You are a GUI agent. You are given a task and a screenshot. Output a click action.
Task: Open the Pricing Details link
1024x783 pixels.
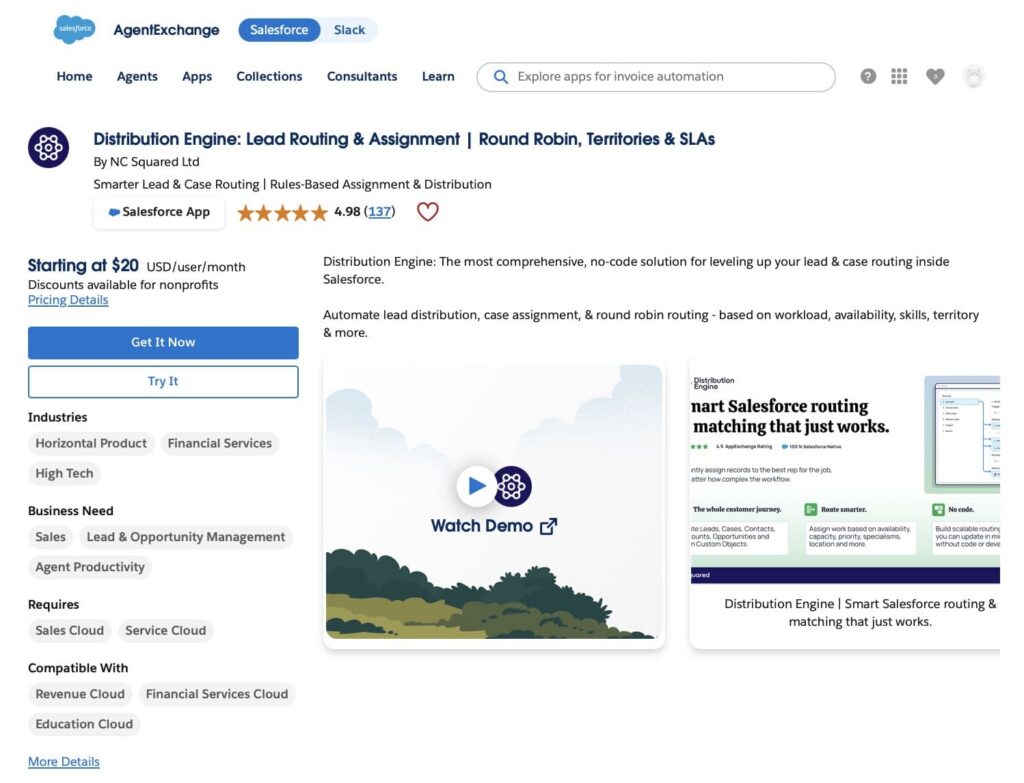coord(68,300)
